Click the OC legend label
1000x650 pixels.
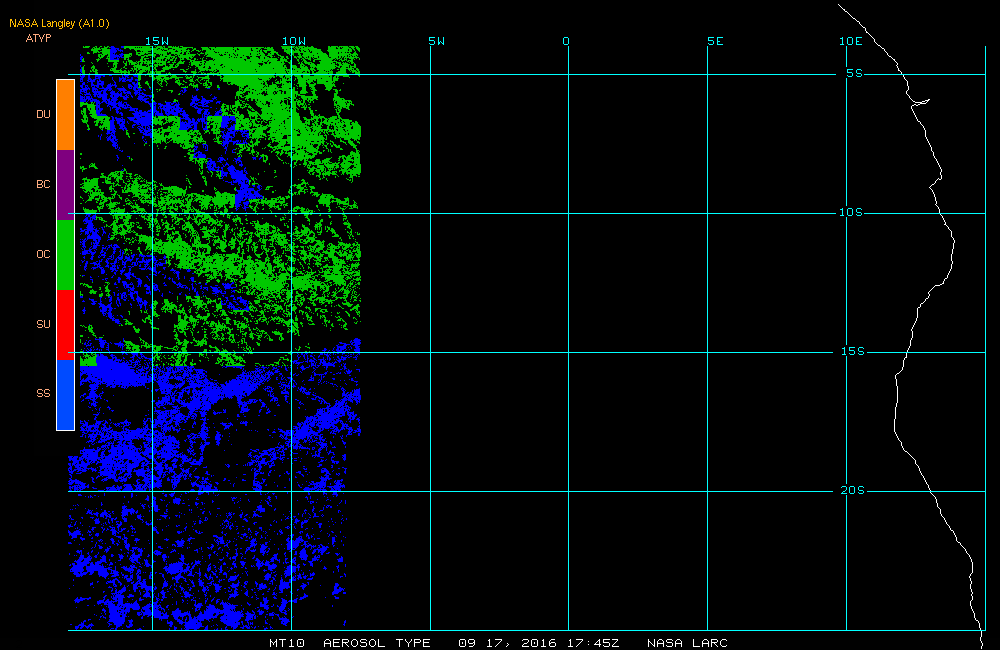point(43,255)
